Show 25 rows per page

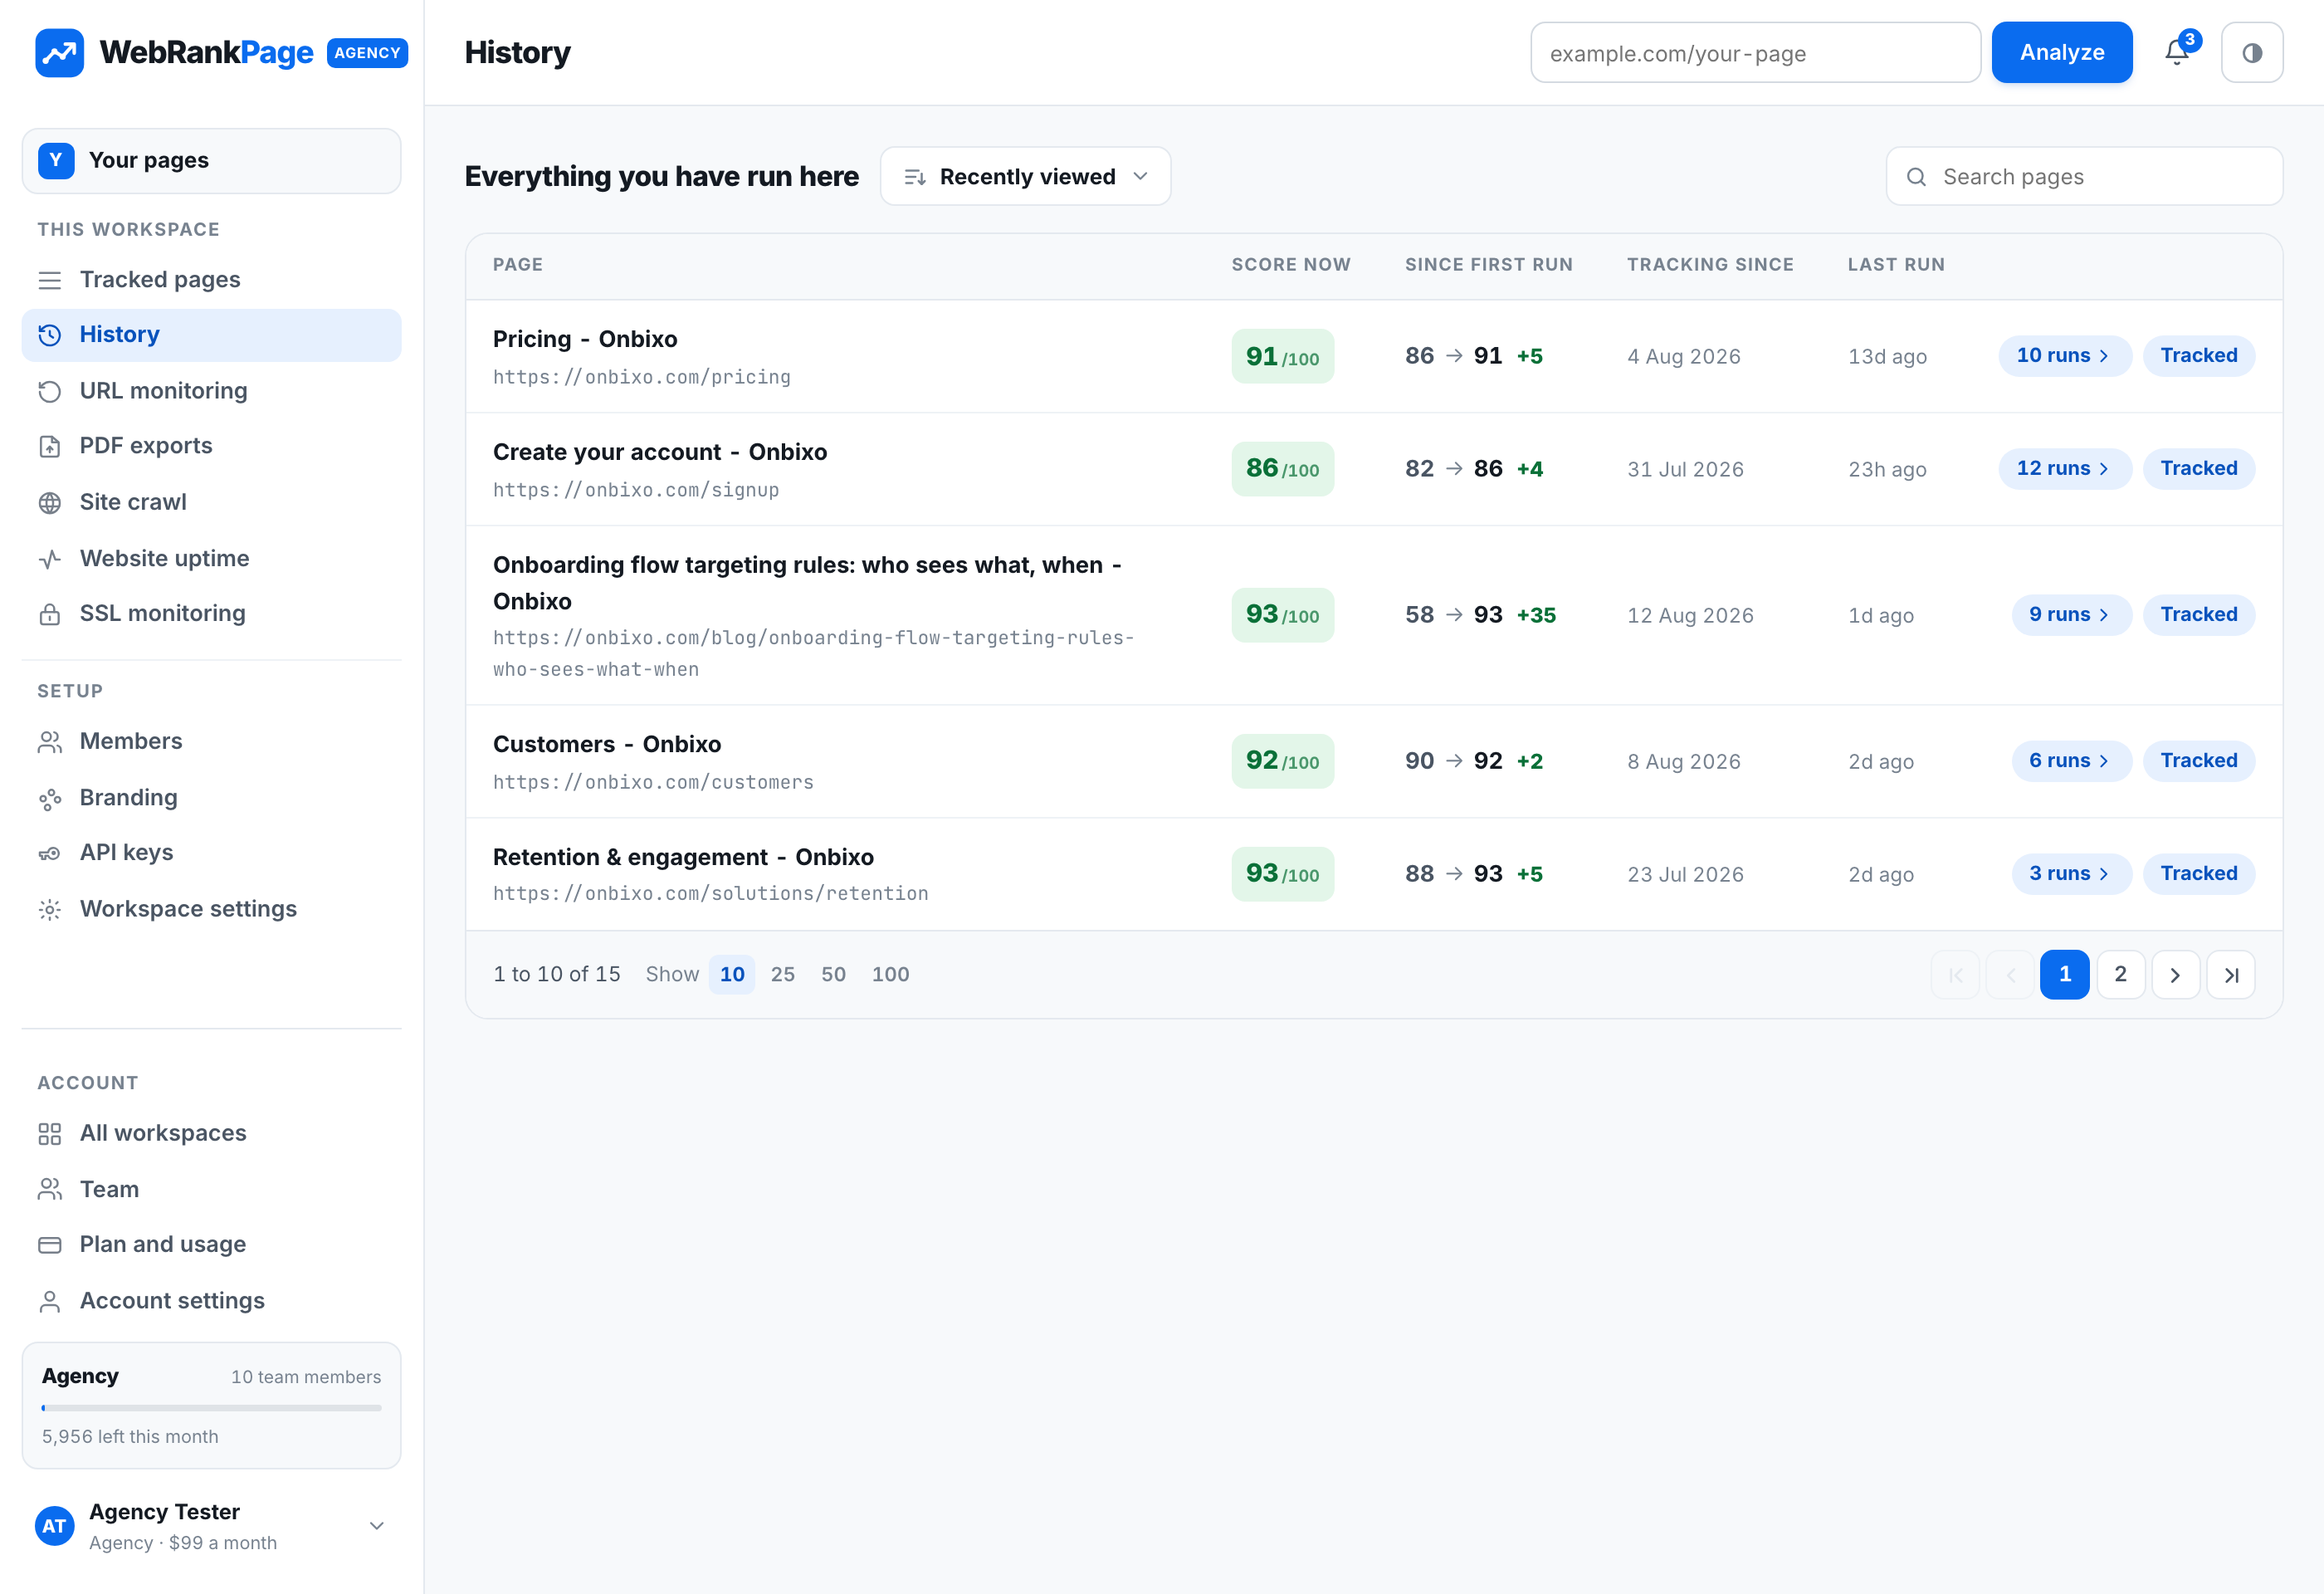click(782, 974)
